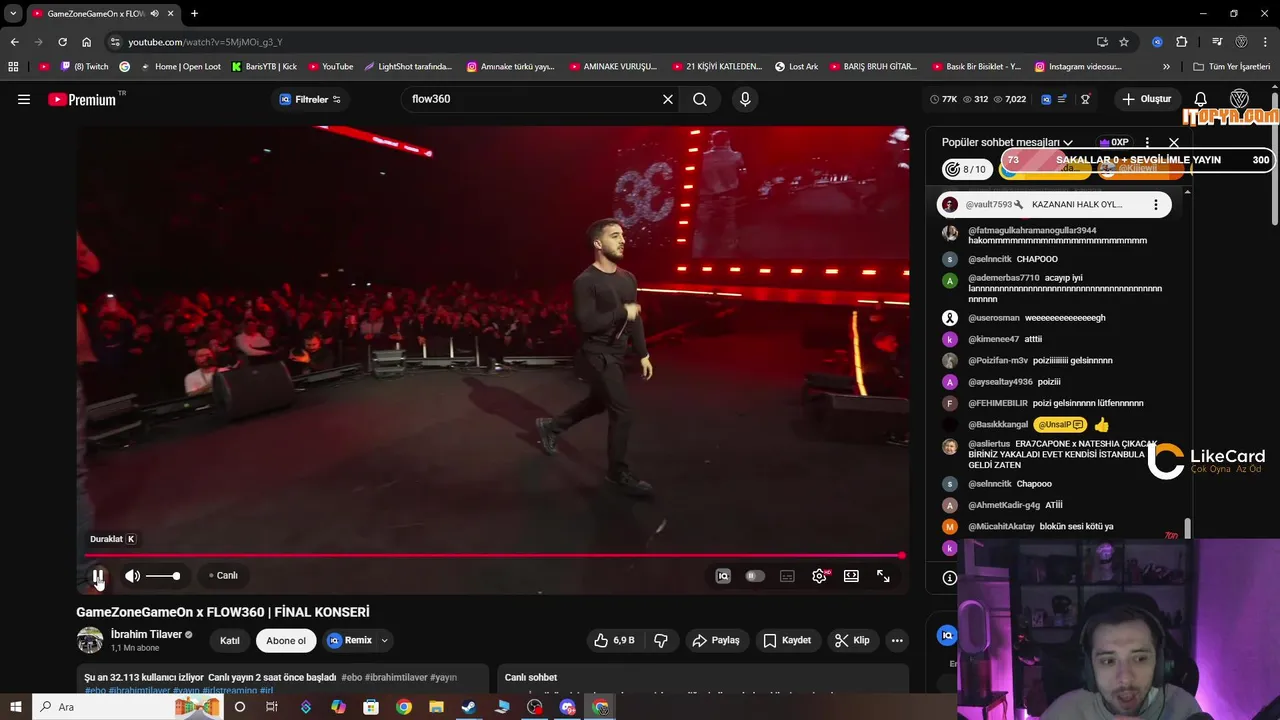1280x720 pixels.
Task: Open the browser extensions puzzle icon
Action: pyautogui.click(x=1181, y=42)
